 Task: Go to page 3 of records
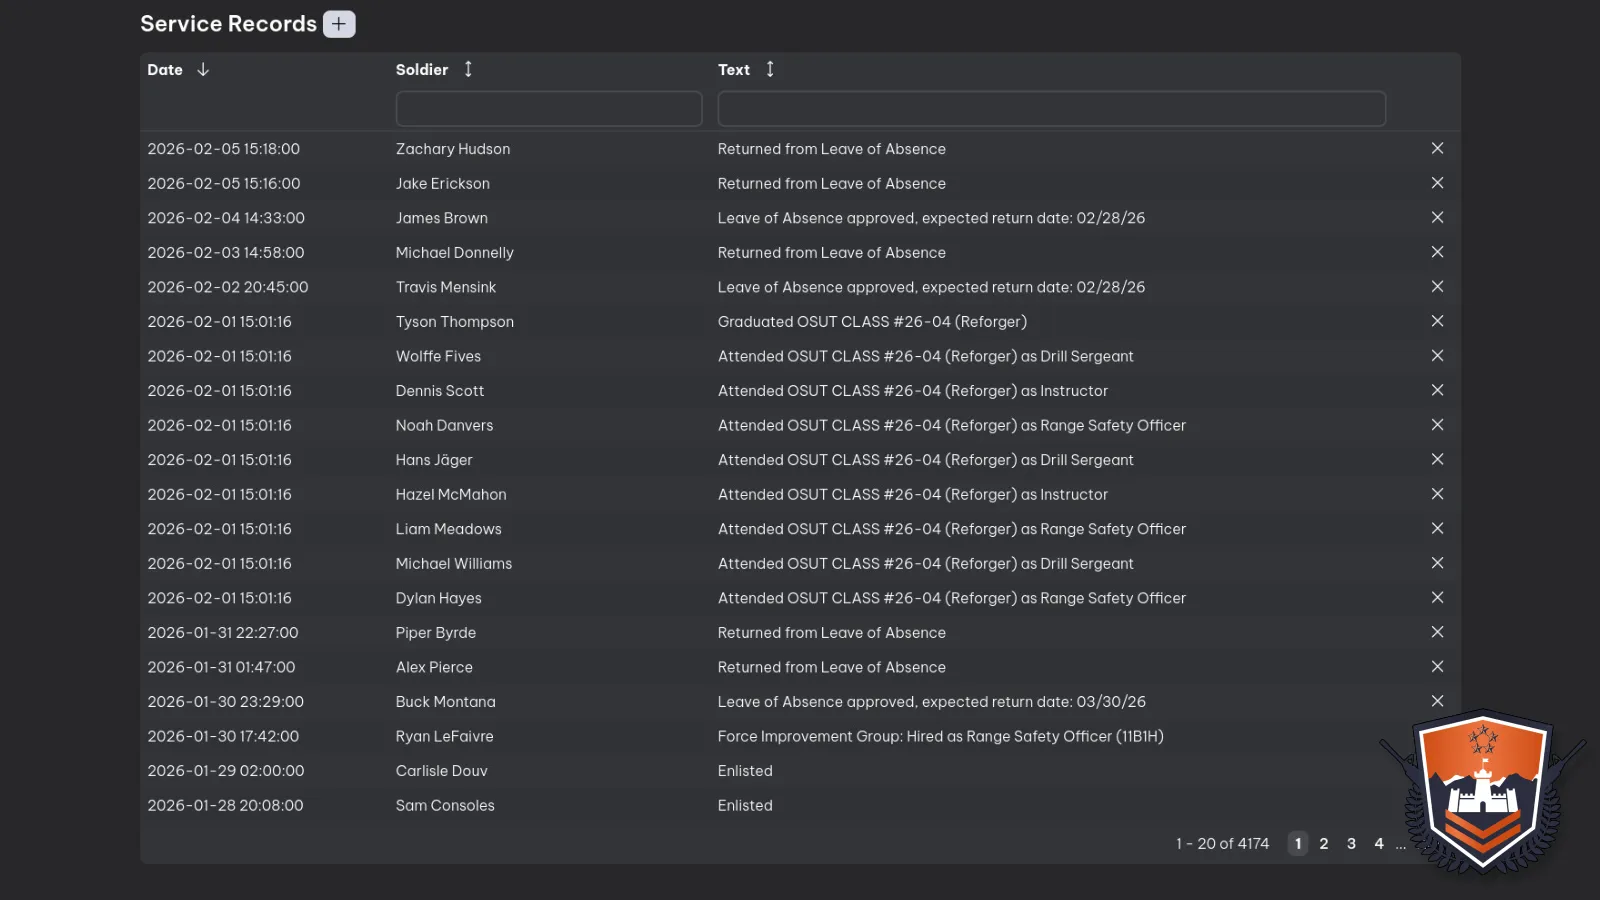coord(1351,844)
